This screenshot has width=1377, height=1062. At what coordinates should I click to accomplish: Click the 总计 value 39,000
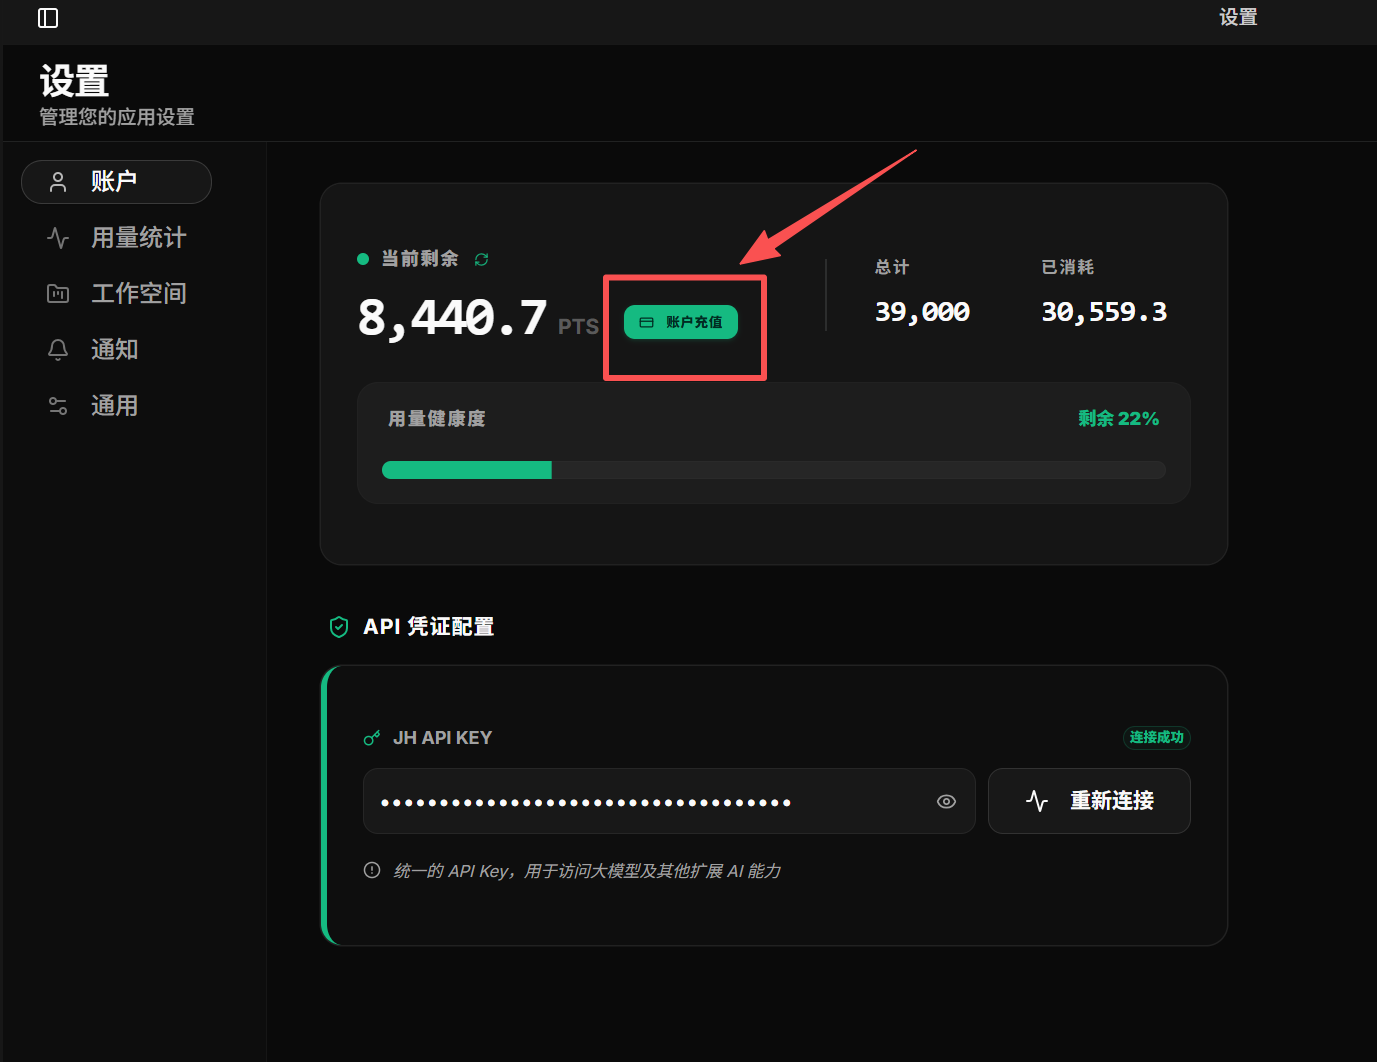point(922,312)
